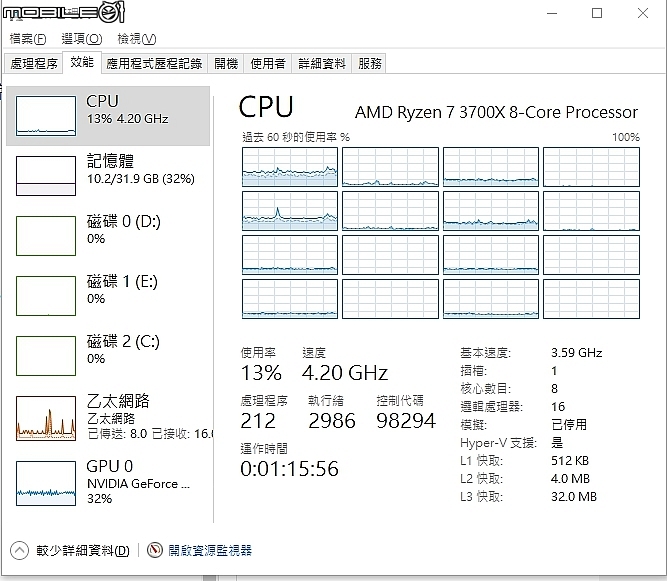
Task: Open the 檔案(F) menu
Action: pos(28,39)
